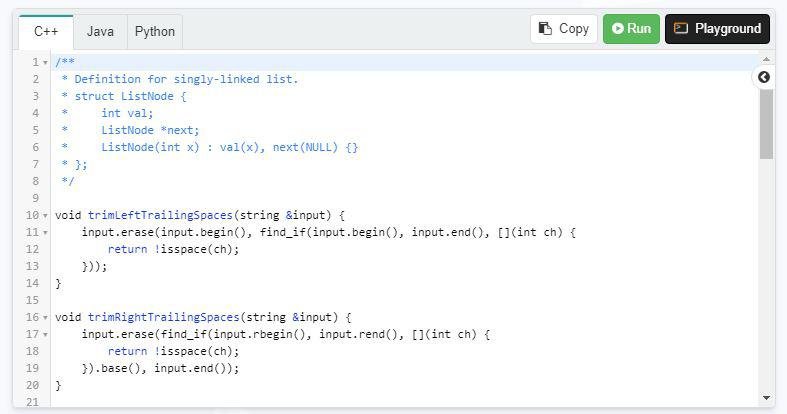Image resolution: width=787 pixels, height=414 pixels.
Task: Collapse the comment block at line 1
Action: point(46,63)
